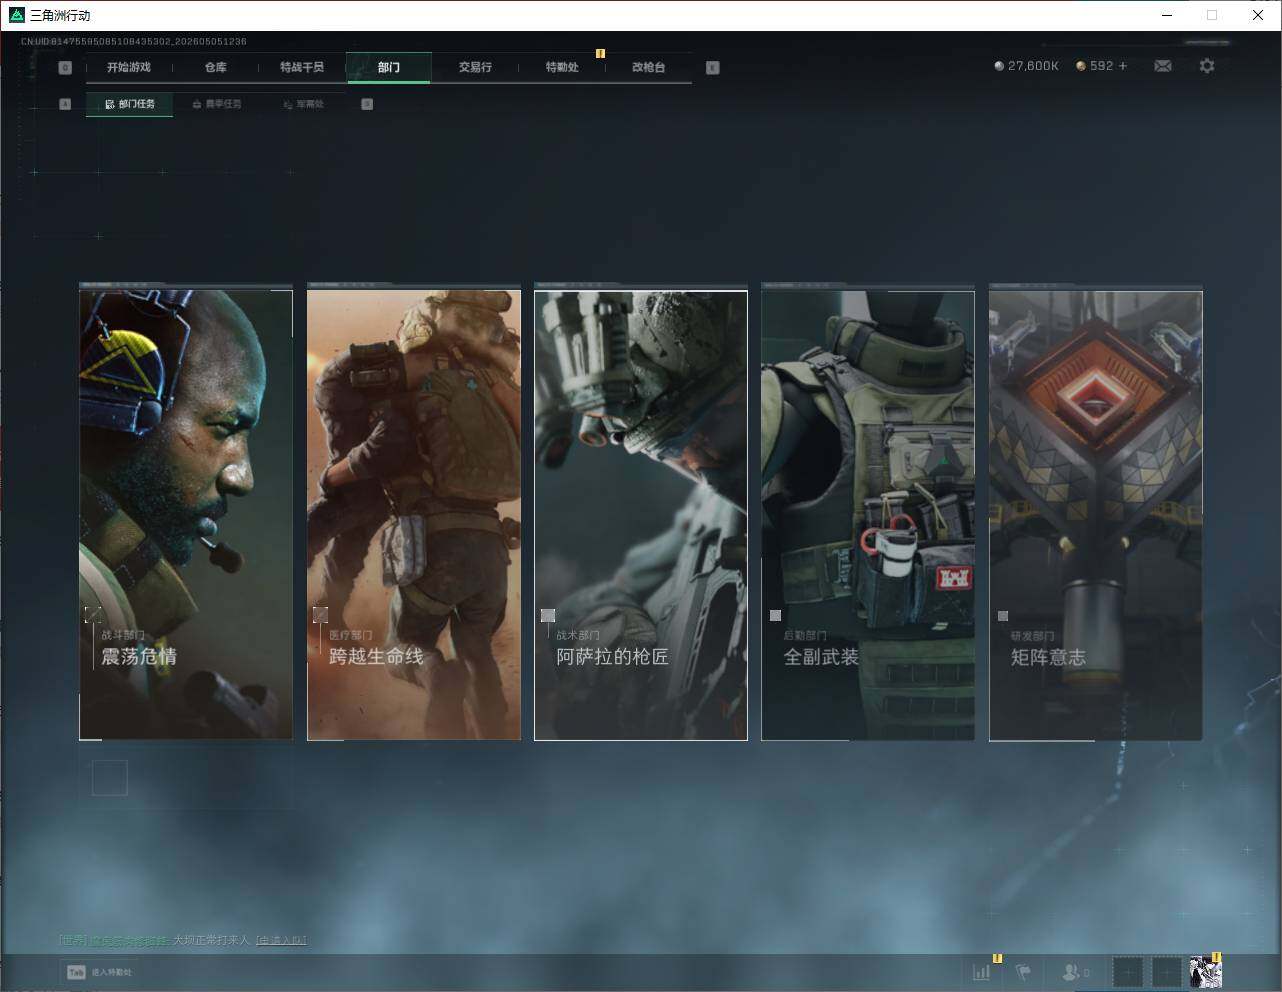Open the 阿萨拉的枪匠 tactical department card

[641, 515]
